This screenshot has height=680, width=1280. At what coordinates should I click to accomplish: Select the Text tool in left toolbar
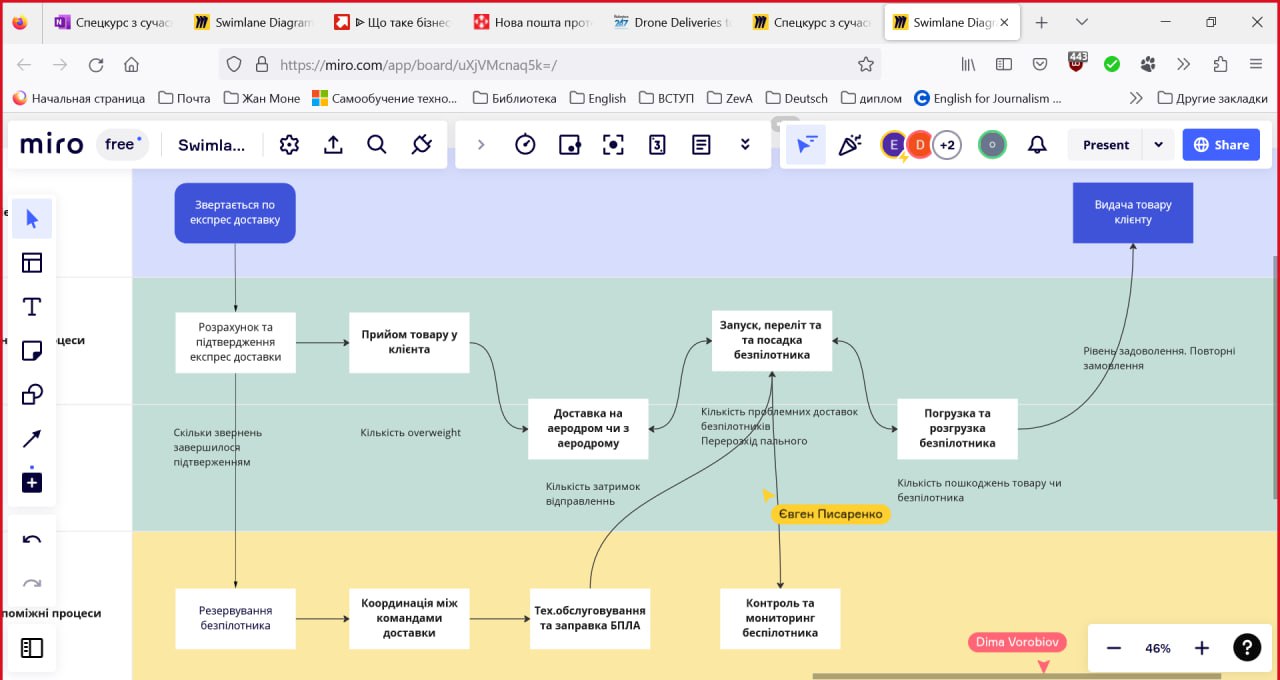pyautogui.click(x=32, y=307)
